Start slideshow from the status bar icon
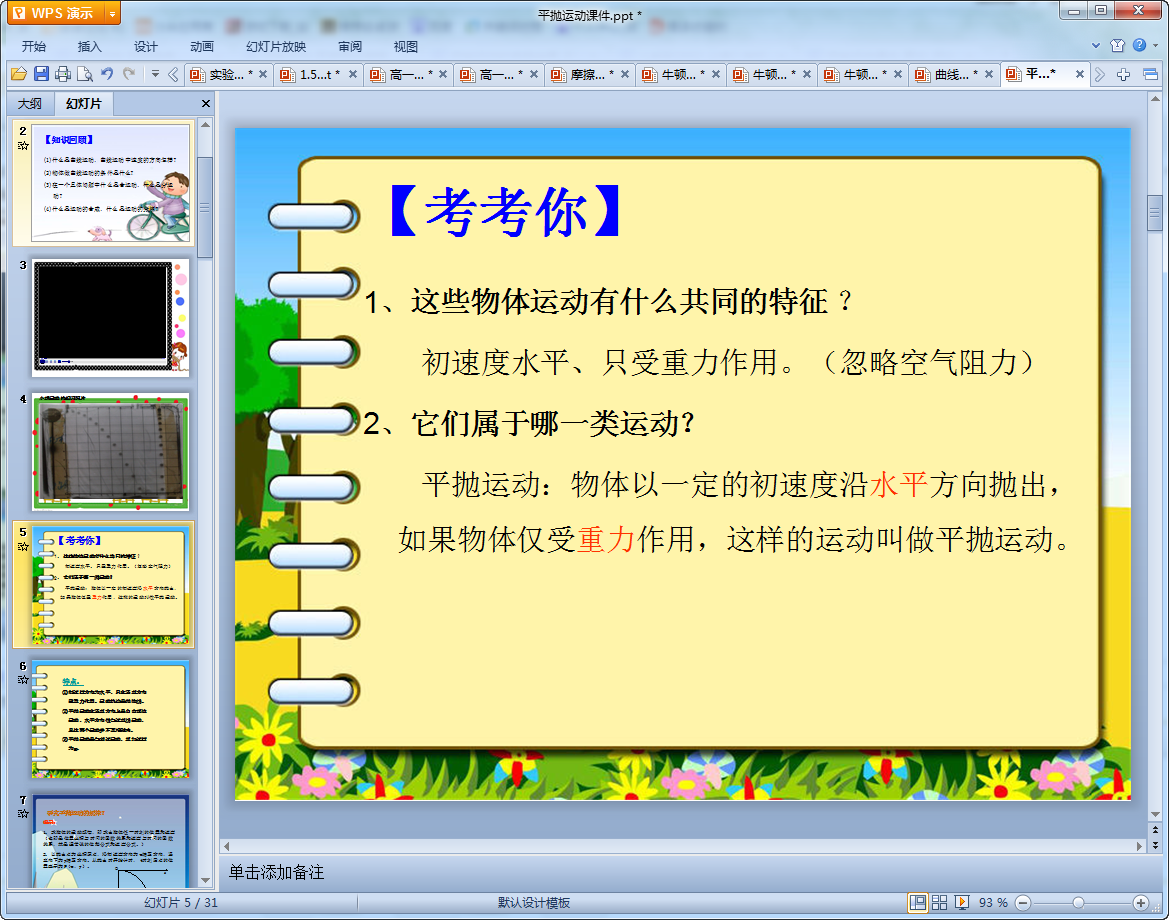This screenshot has height=920, width=1169. 962,902
